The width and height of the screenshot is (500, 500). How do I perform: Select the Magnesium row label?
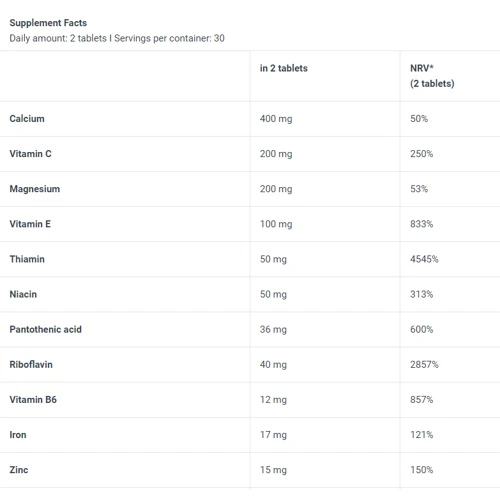tap(35, 189)
